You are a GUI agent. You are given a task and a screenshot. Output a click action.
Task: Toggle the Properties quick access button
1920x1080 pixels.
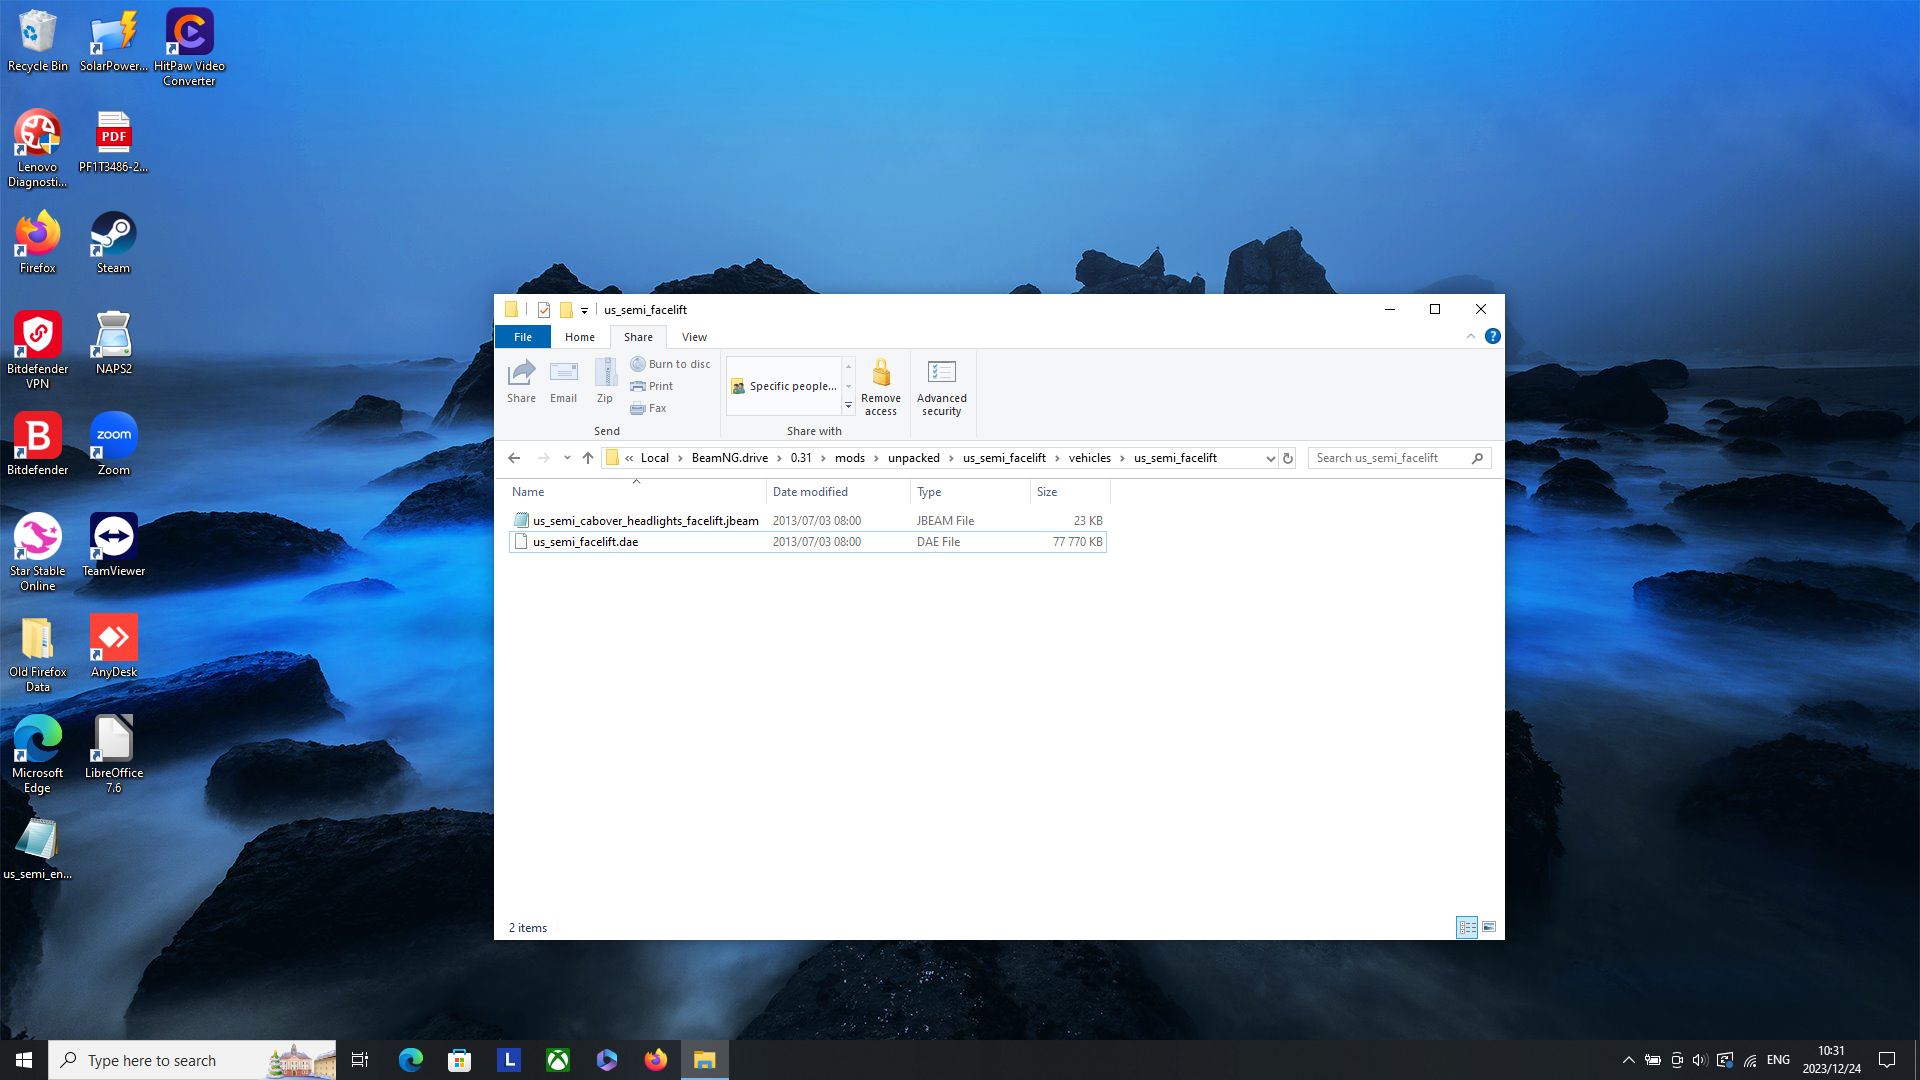(x=544, y=310)
